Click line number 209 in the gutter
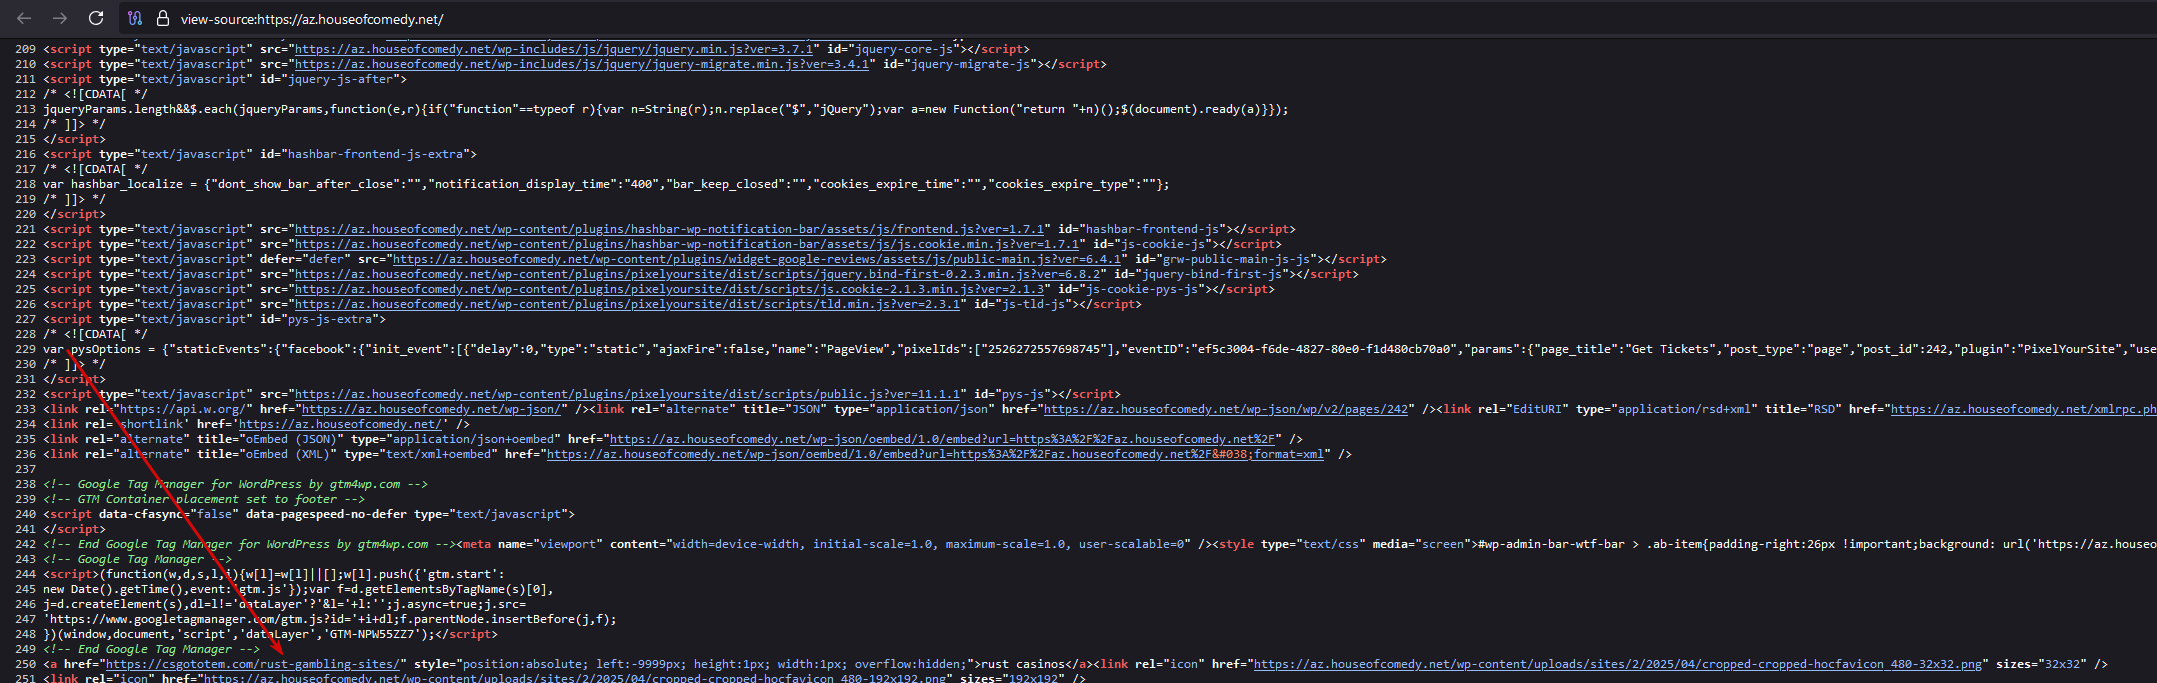 click(x=25, y=49)
